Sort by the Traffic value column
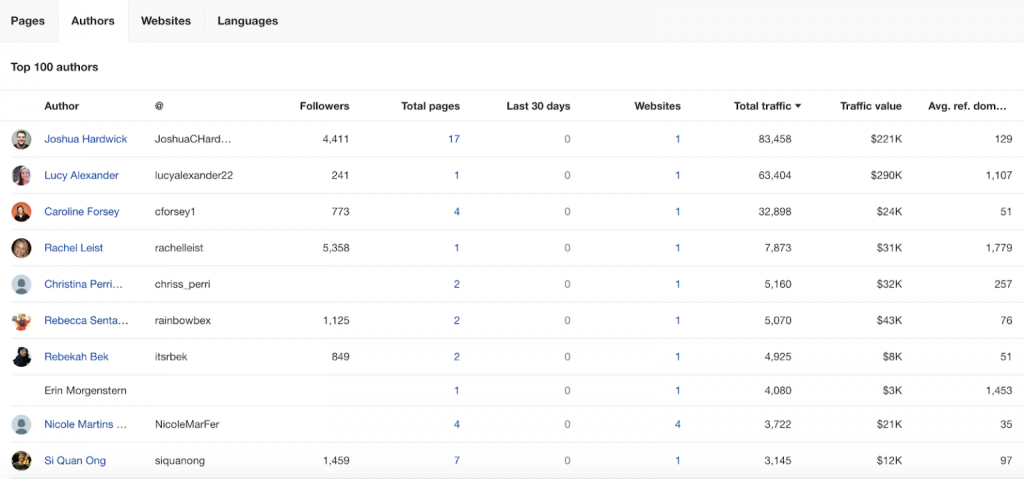 click(x=871, y=106)
